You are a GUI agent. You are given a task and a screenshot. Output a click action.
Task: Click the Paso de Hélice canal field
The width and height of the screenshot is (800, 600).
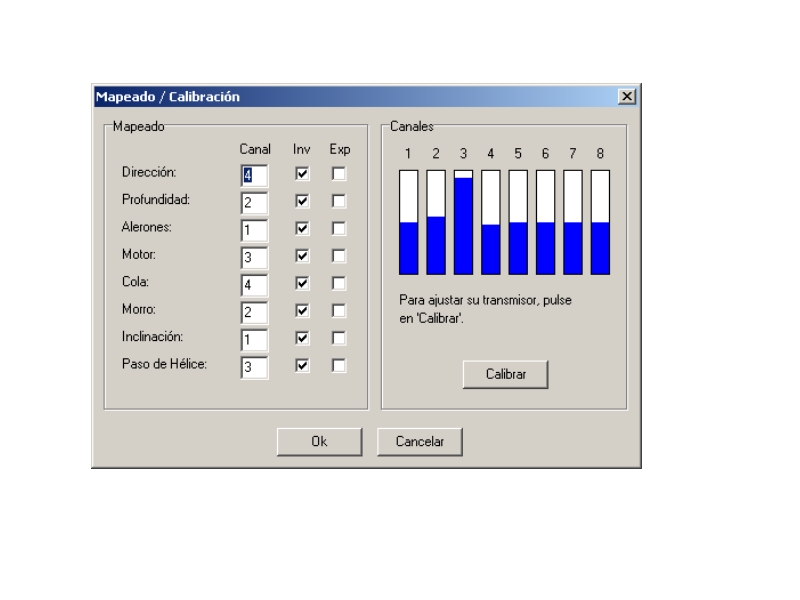click(254, 367)
